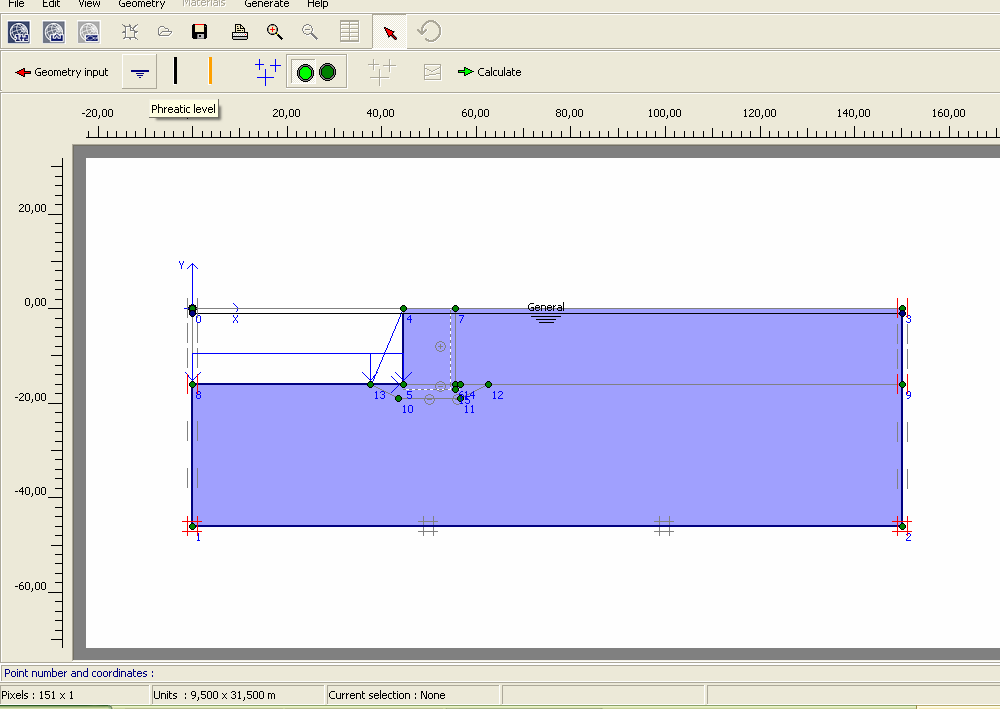Click the disabled Materials menu

[x=203, y=3]
